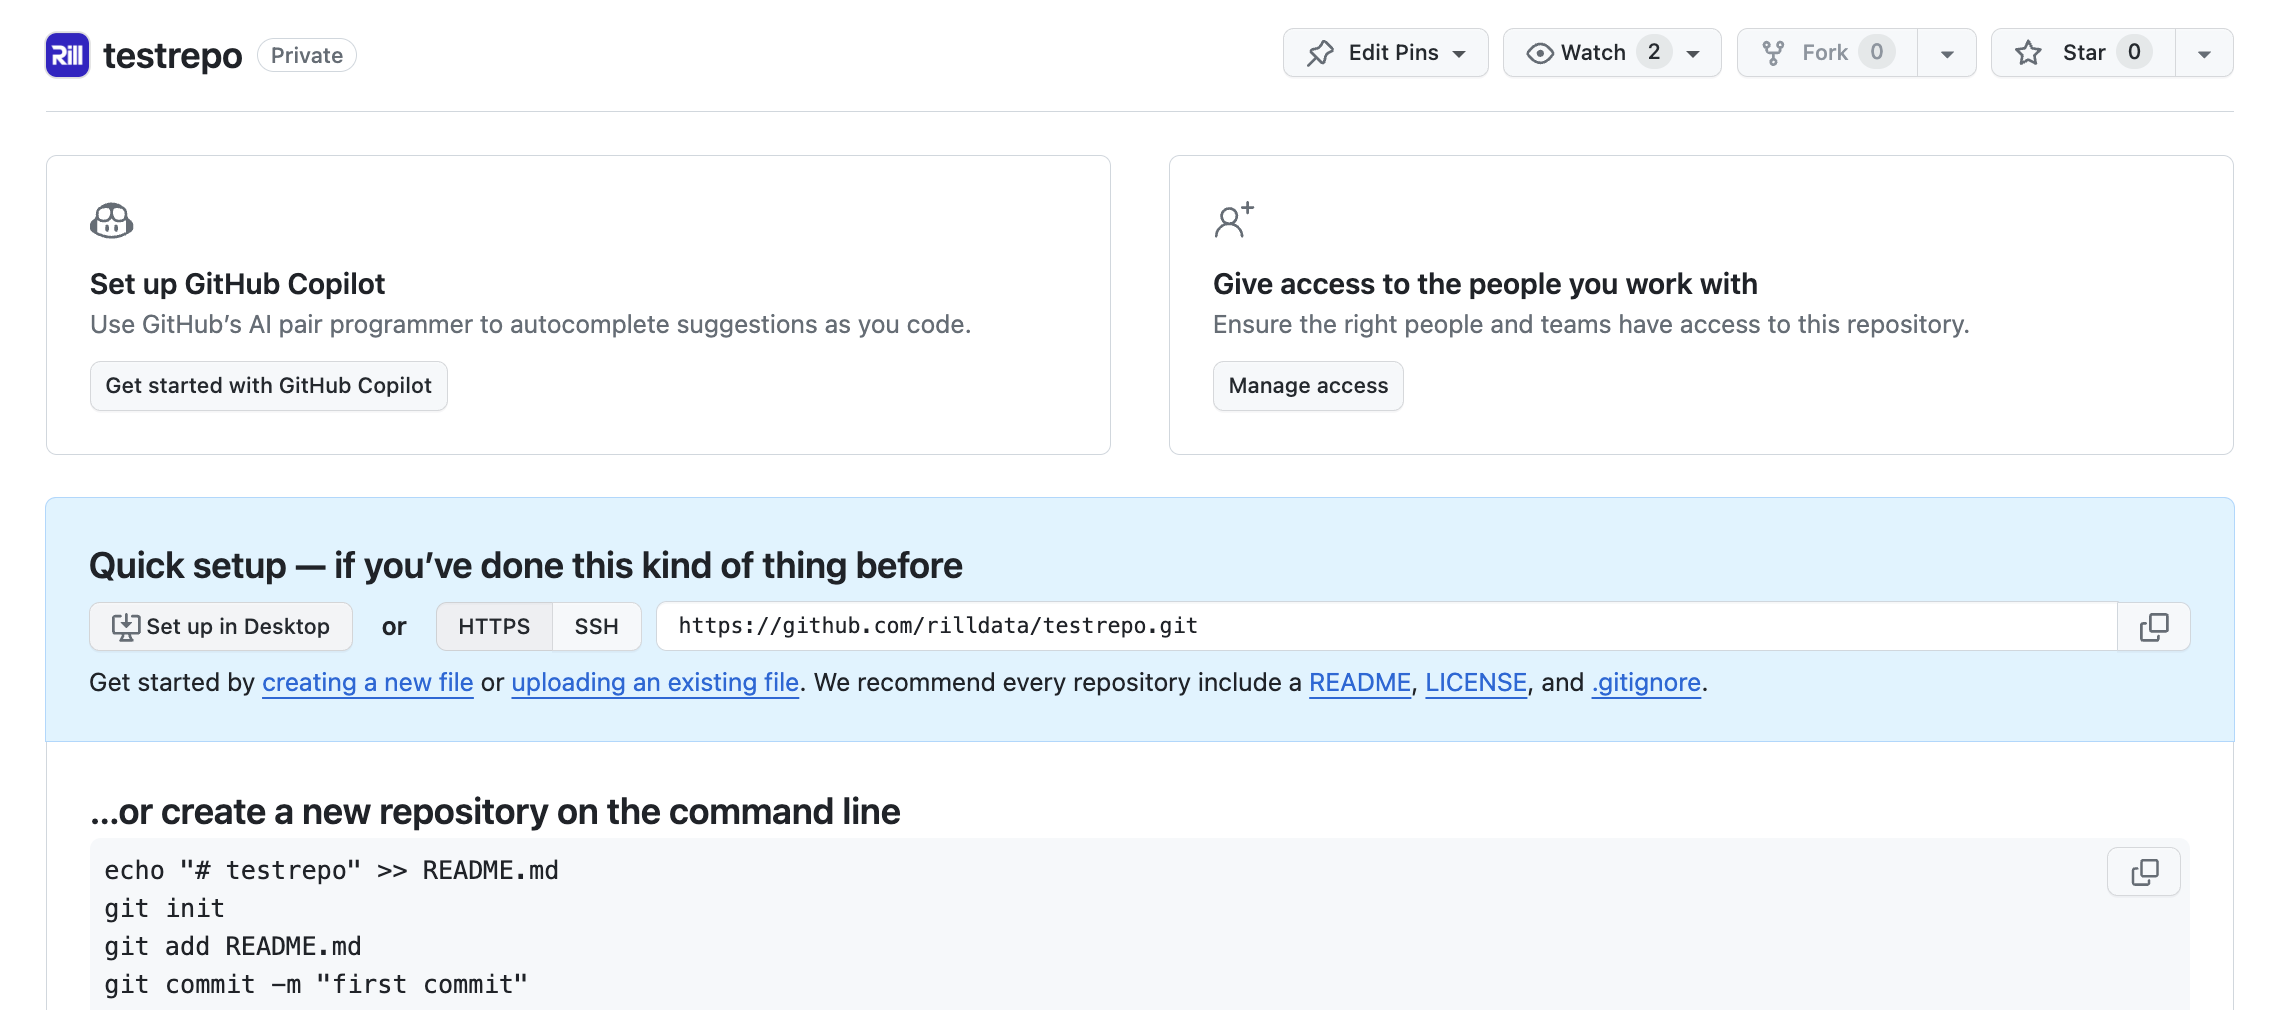The width and height of the screenshot is (2276, 1010).
Task: Follow the uploading an existing file link
Action: point(655,683)
